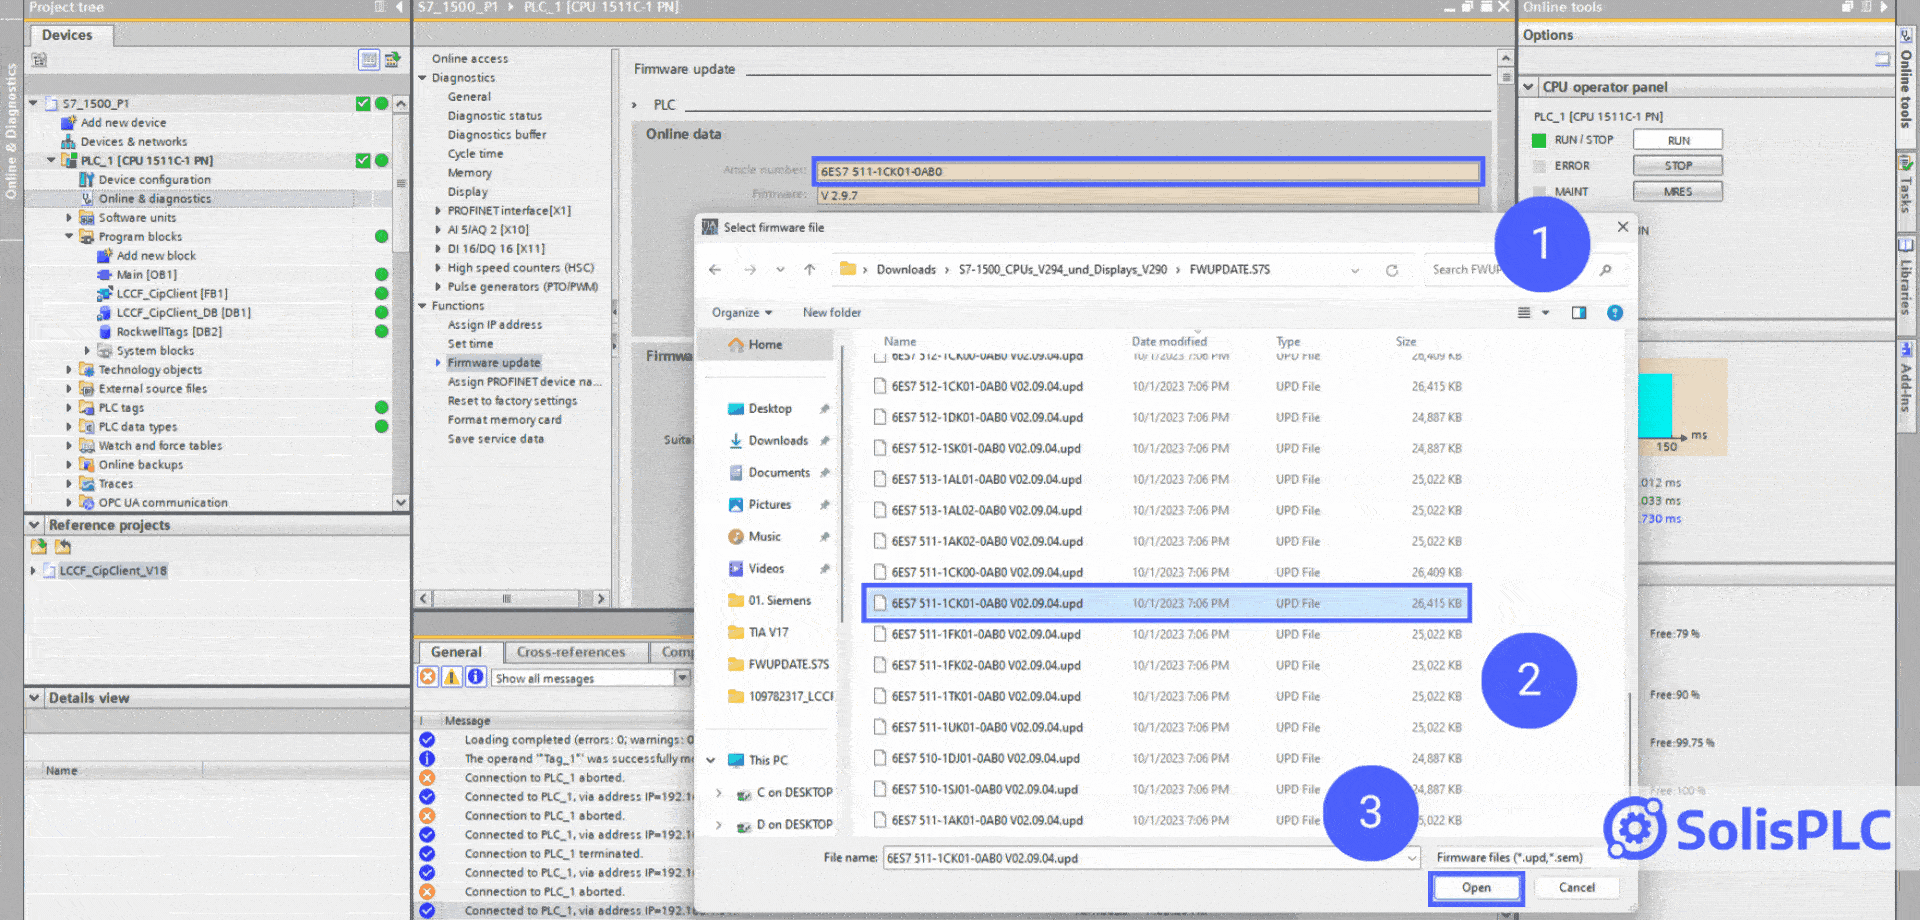Viewport: 1920px width, 920px height.
Task: Open help via the blue question-mark icon
Action: [1614, 312]
